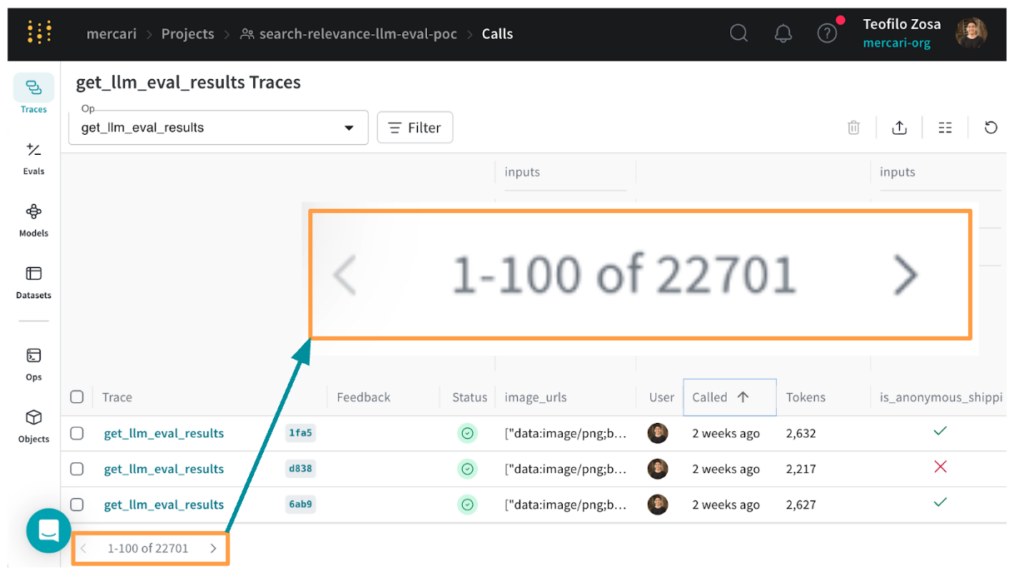Go to Models in the sidebar
This screenshot has width=1024, height=572.
[x=33, y=219]
